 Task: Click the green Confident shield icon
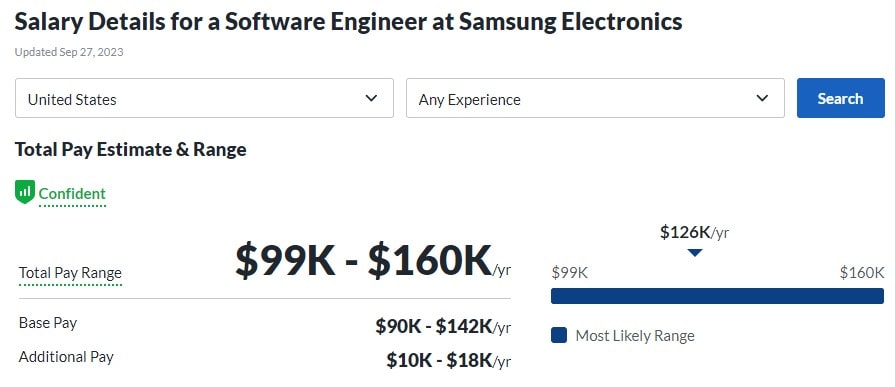coord(25,192)
